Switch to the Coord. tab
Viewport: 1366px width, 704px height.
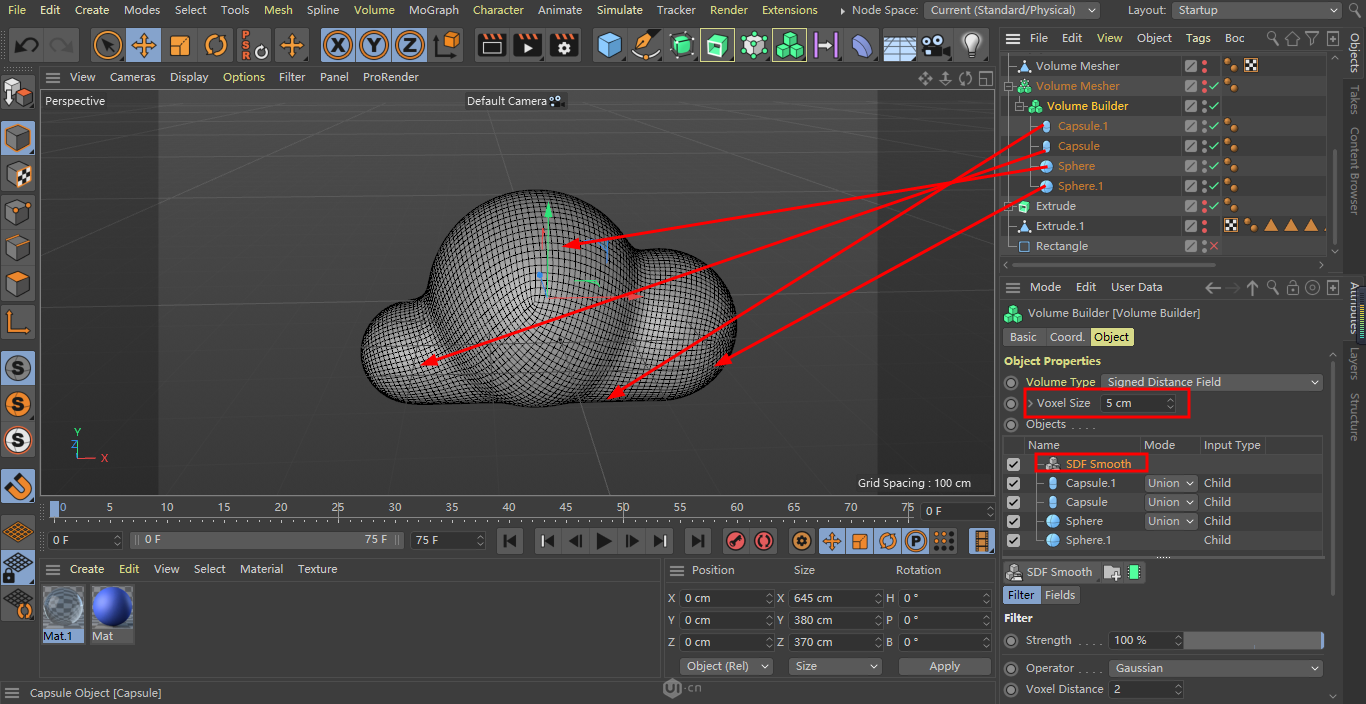coord(1066,337)
